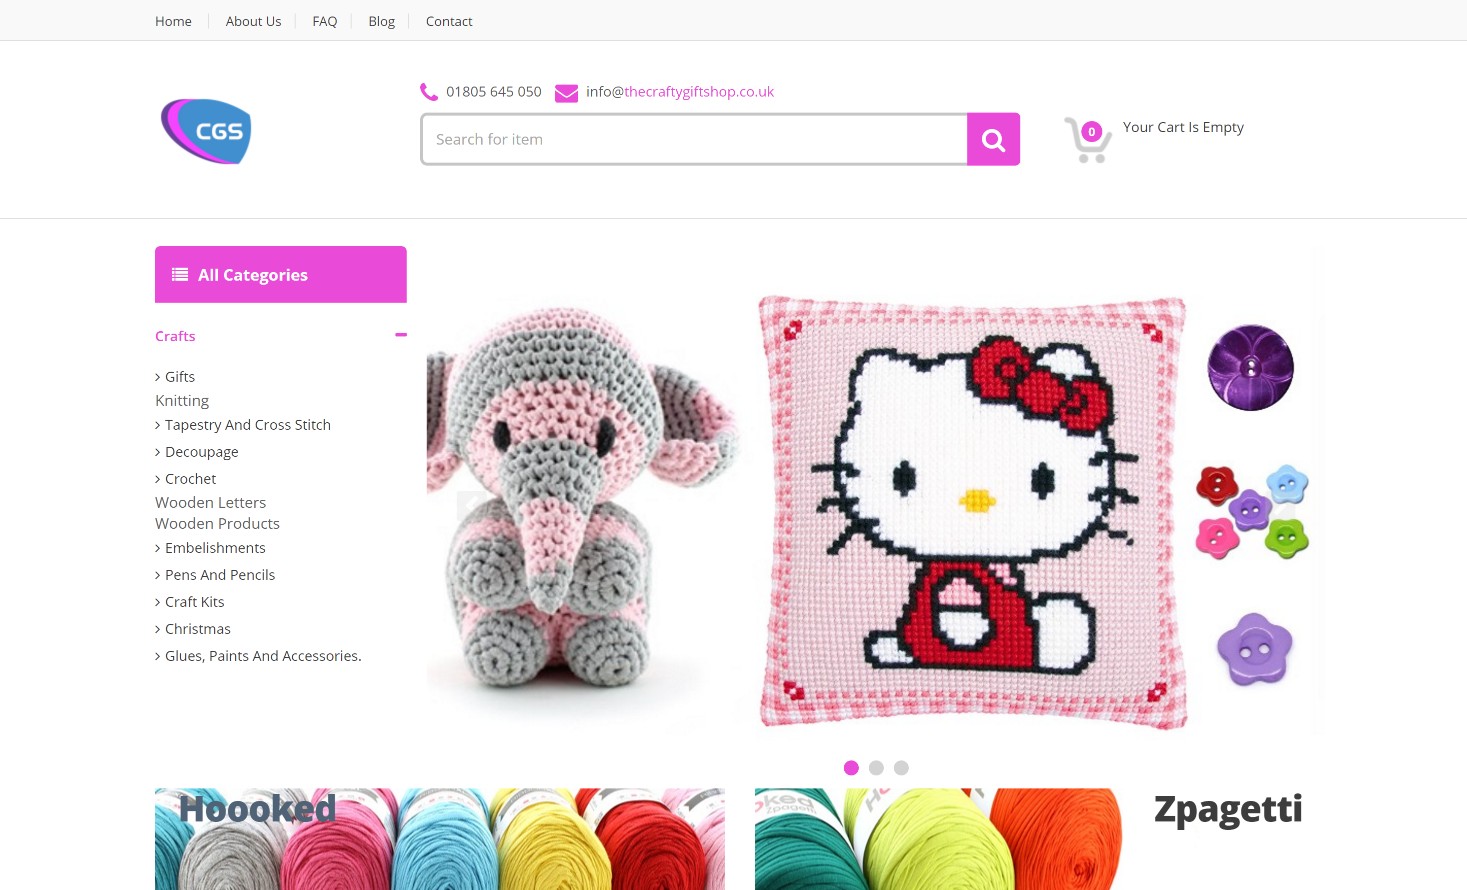Image resolution: width=1467 pixels, height=890 pixels.
Task: Open the Blog menu link
Action: click(381, 21)
